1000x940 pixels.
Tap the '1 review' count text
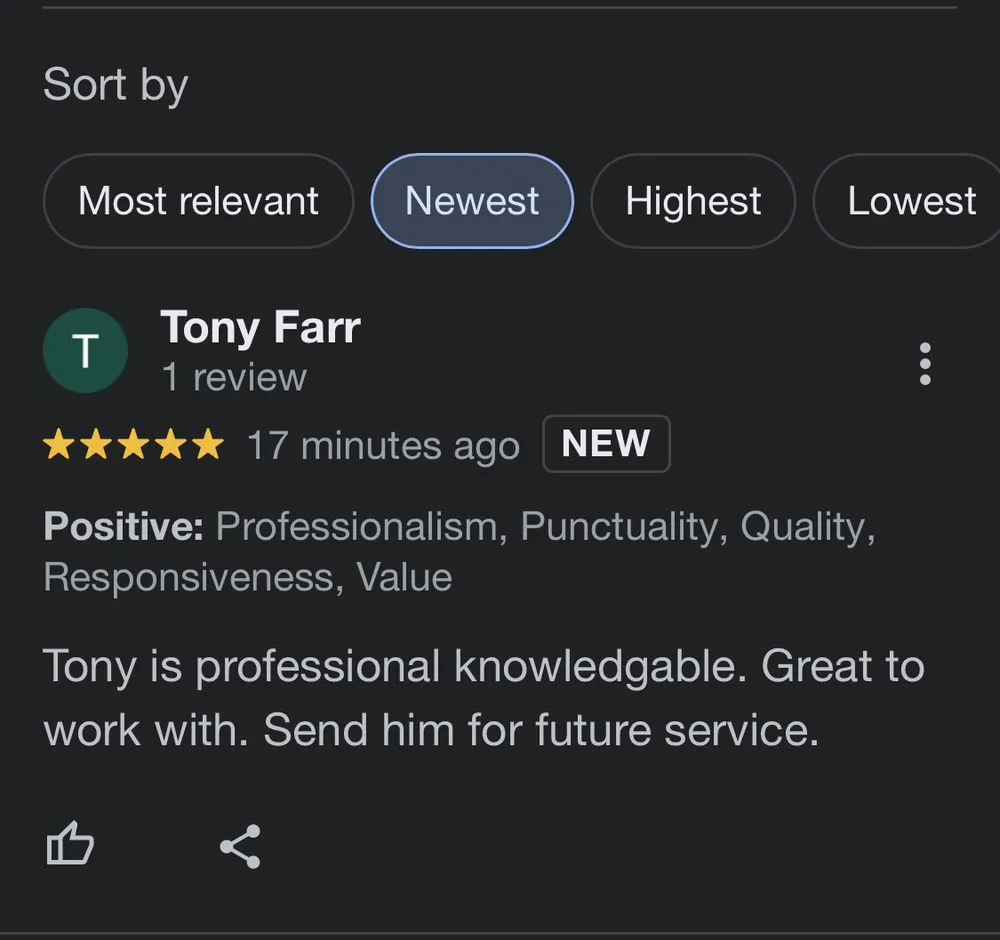pos(234,377)
